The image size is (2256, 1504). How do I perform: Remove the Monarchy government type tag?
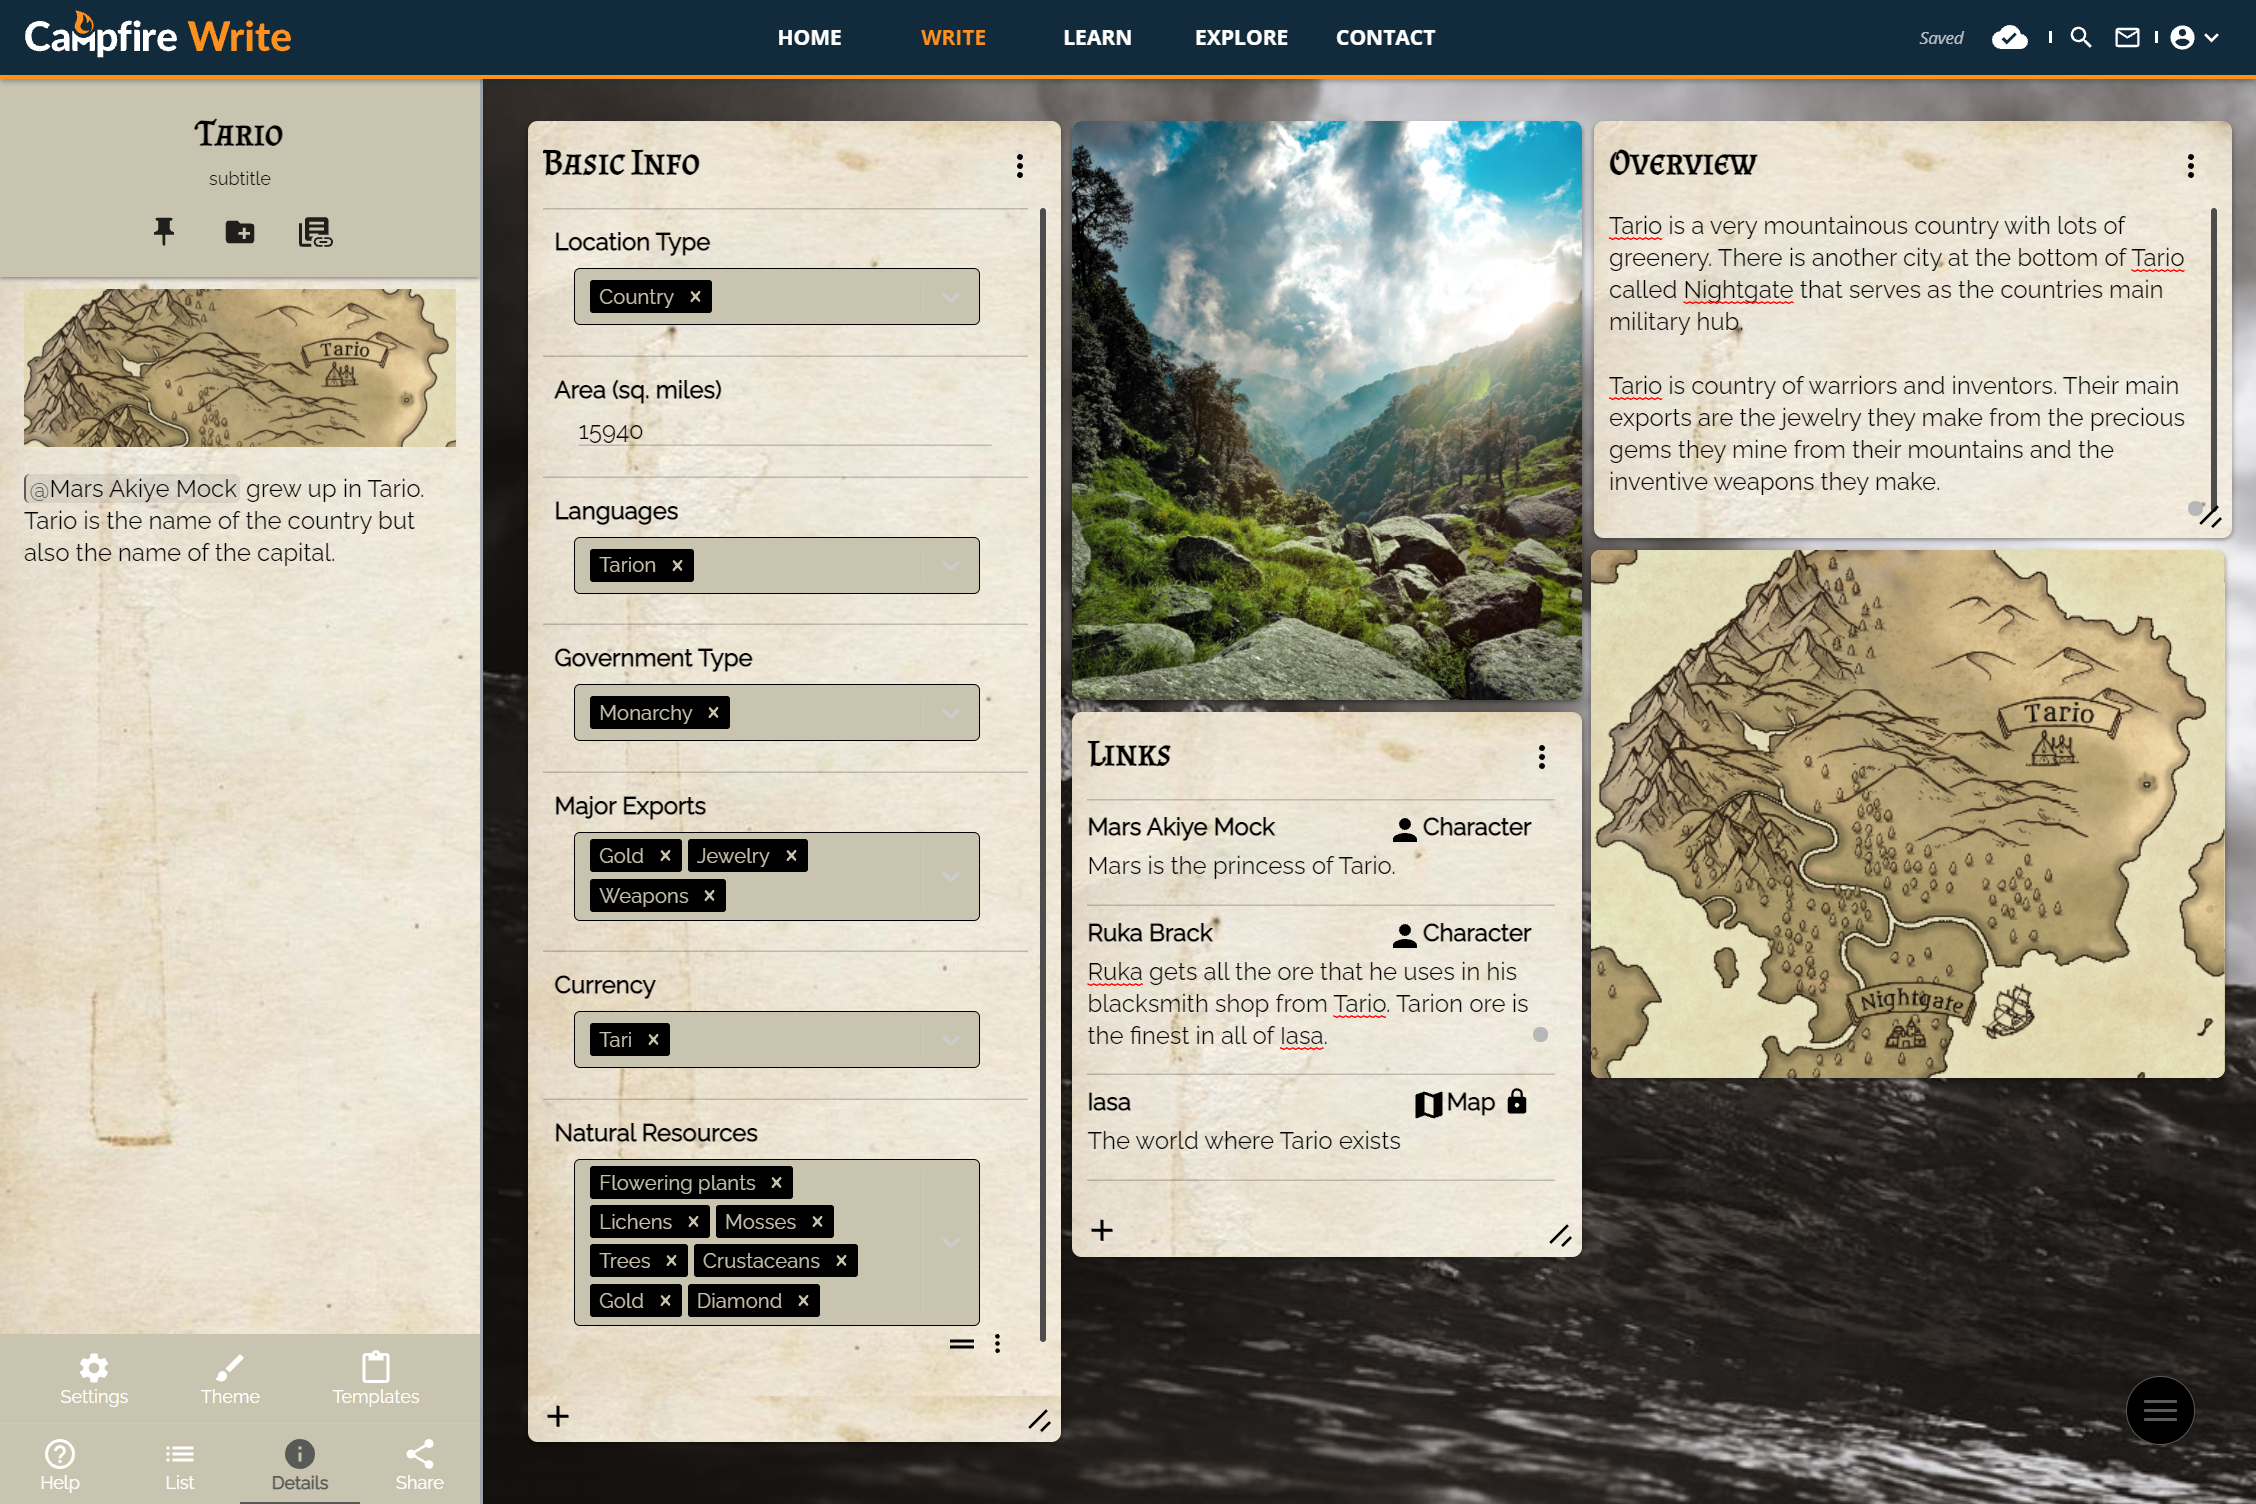713,713
